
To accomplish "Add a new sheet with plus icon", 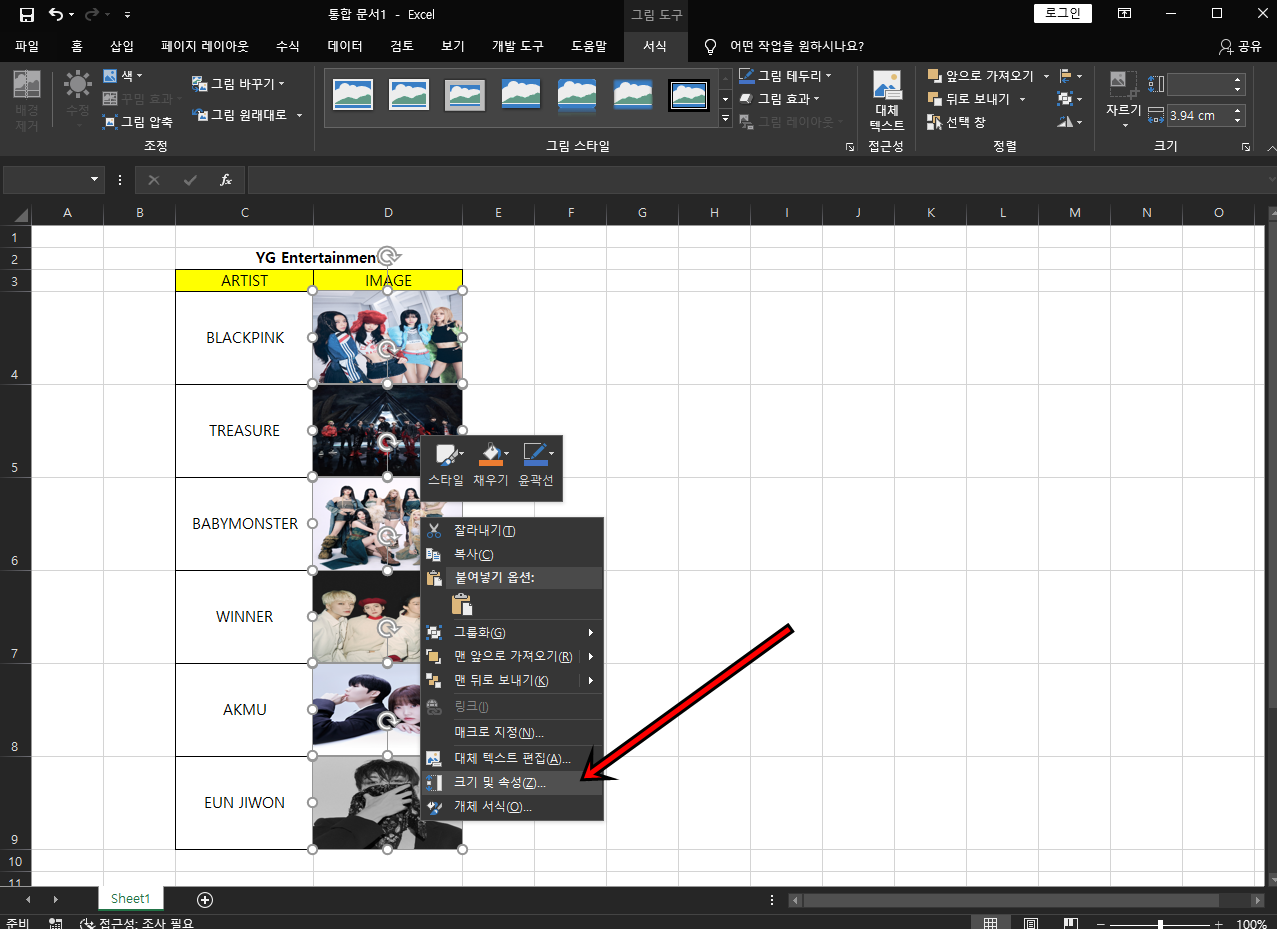I will click(x=205, y=899).
